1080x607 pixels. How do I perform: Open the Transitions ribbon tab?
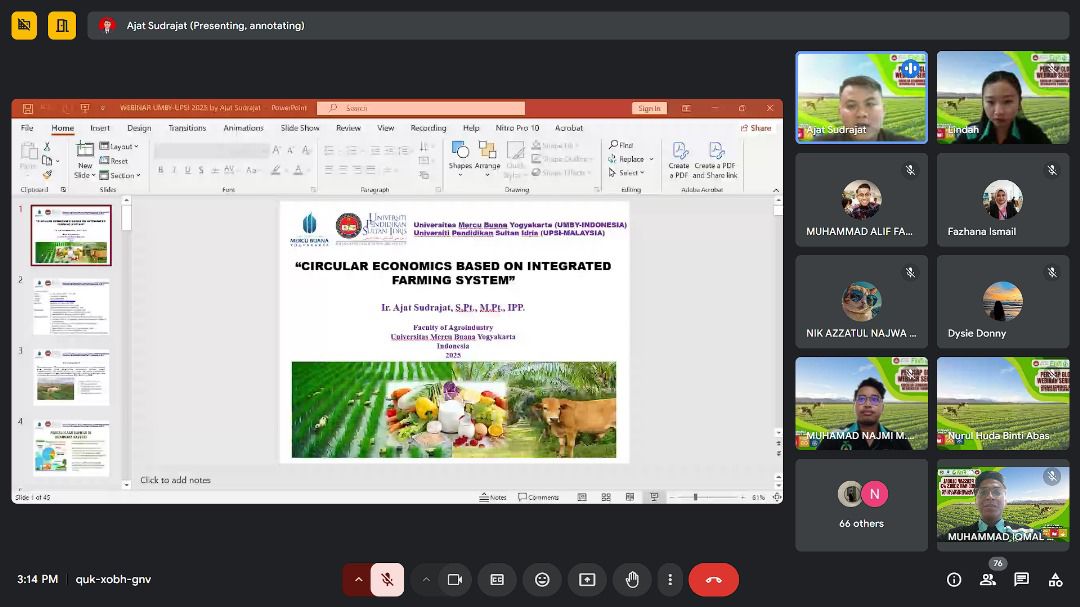[x=187, y=128]
